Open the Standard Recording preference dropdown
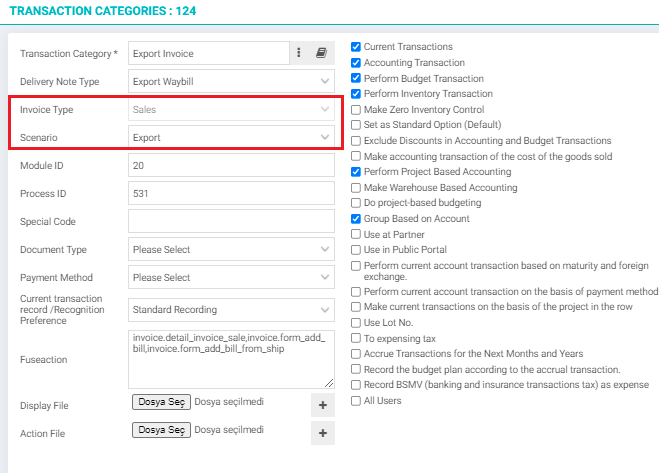The width and height of the screenshot is (659, 473). point(232,309)
